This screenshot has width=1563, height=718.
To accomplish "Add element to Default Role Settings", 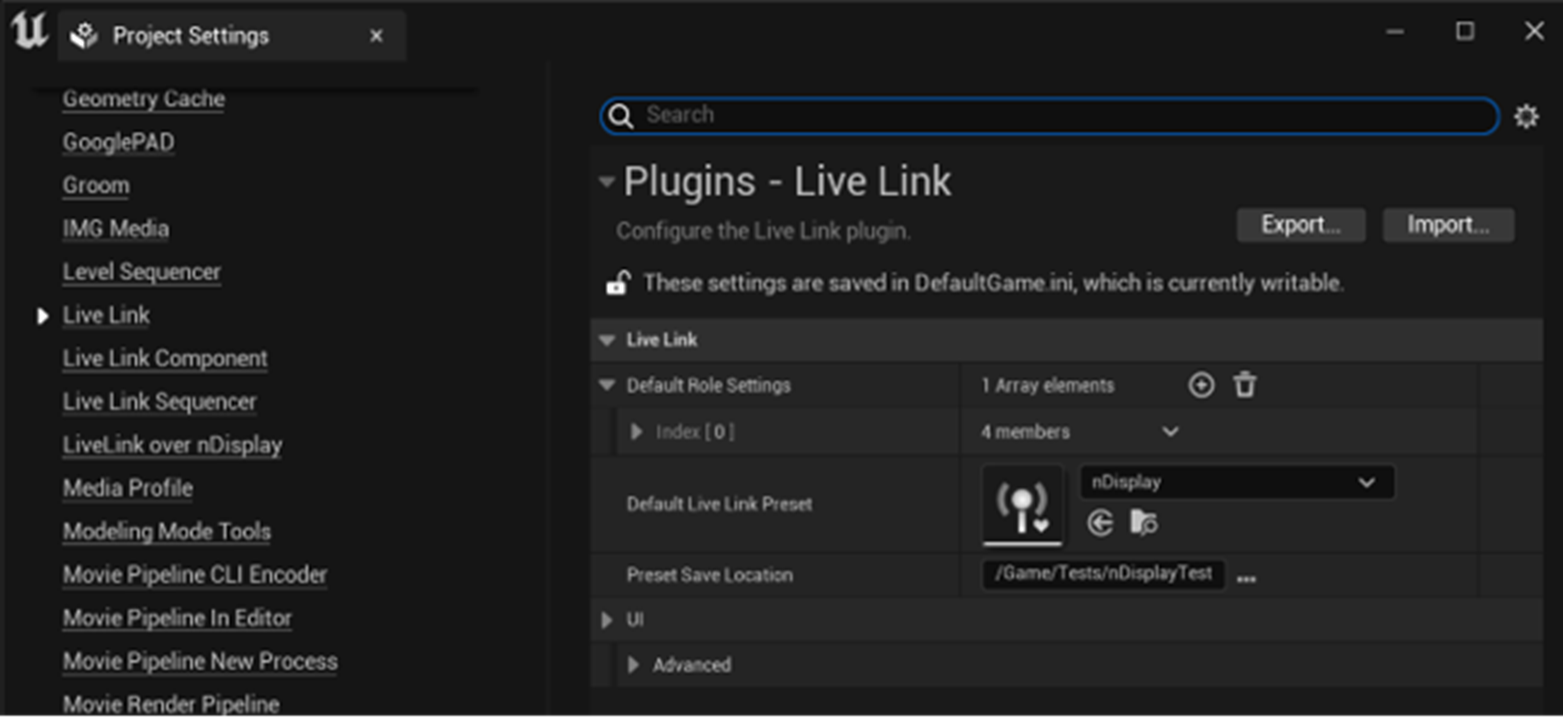I will click(1201, 385).
